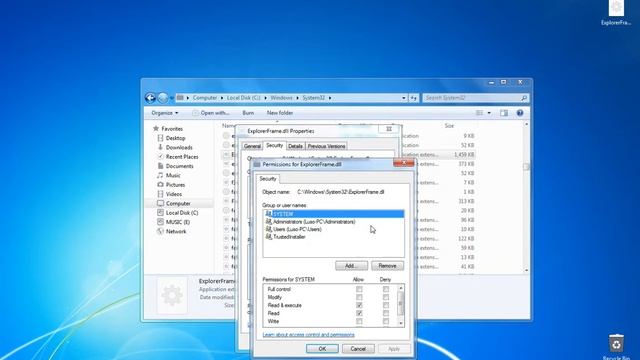Screen dimensions: 640x360
Task: Click Security tab in Permissions dialog
Action: (x=268, y=179)
